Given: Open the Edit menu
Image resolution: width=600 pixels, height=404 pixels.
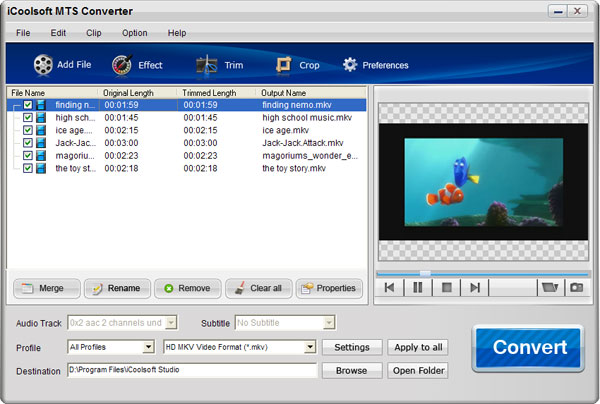Looking at the screenshot, I should tap(58, 33).
